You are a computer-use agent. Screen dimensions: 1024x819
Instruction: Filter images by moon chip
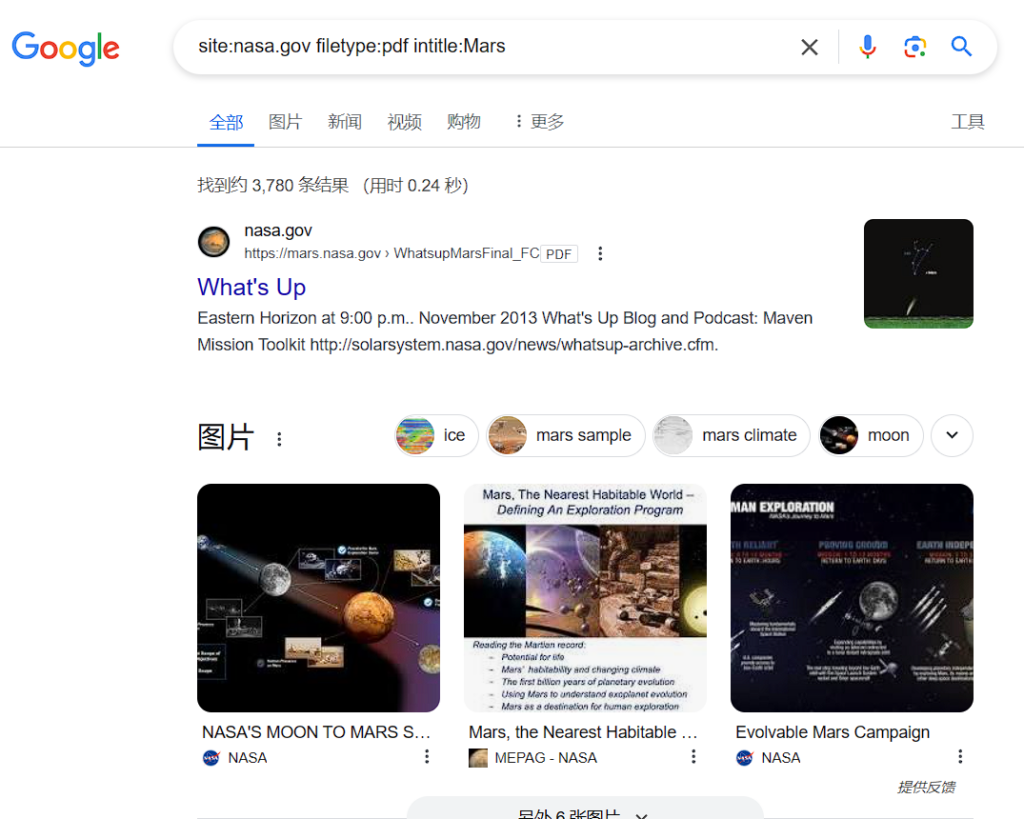point(871,436)
